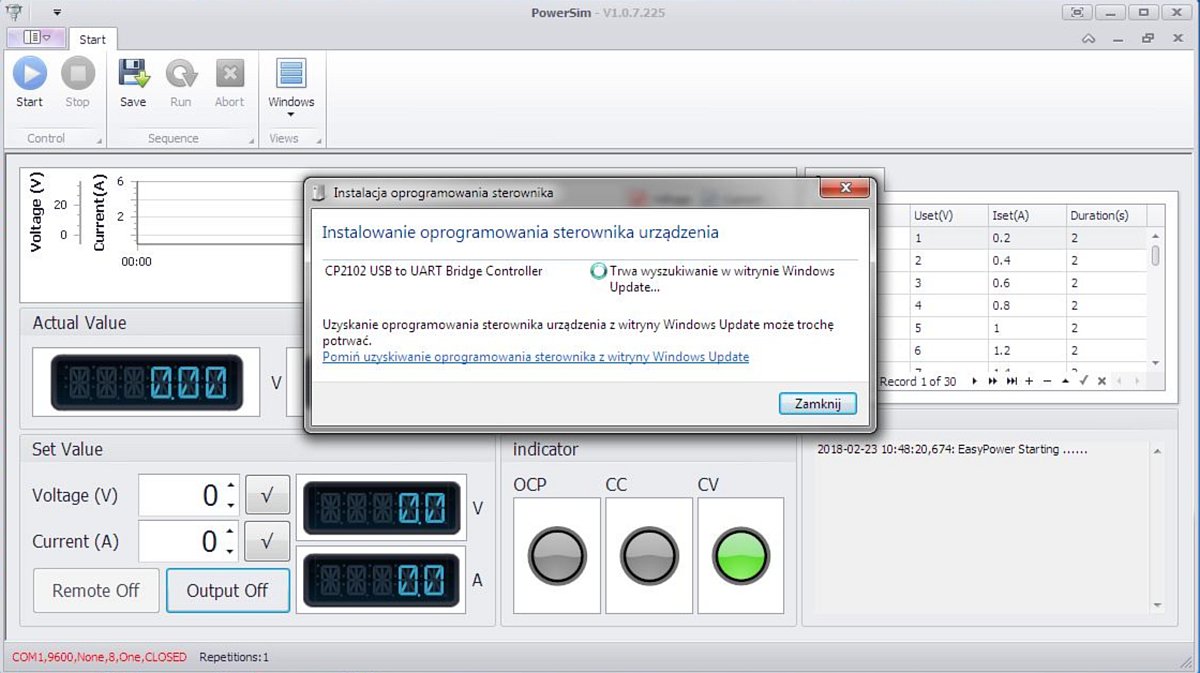Viewport: 1200px width, 673px height.
Task: Select the Iset cell with value 0.2
Action: (x=1026, y=238)
